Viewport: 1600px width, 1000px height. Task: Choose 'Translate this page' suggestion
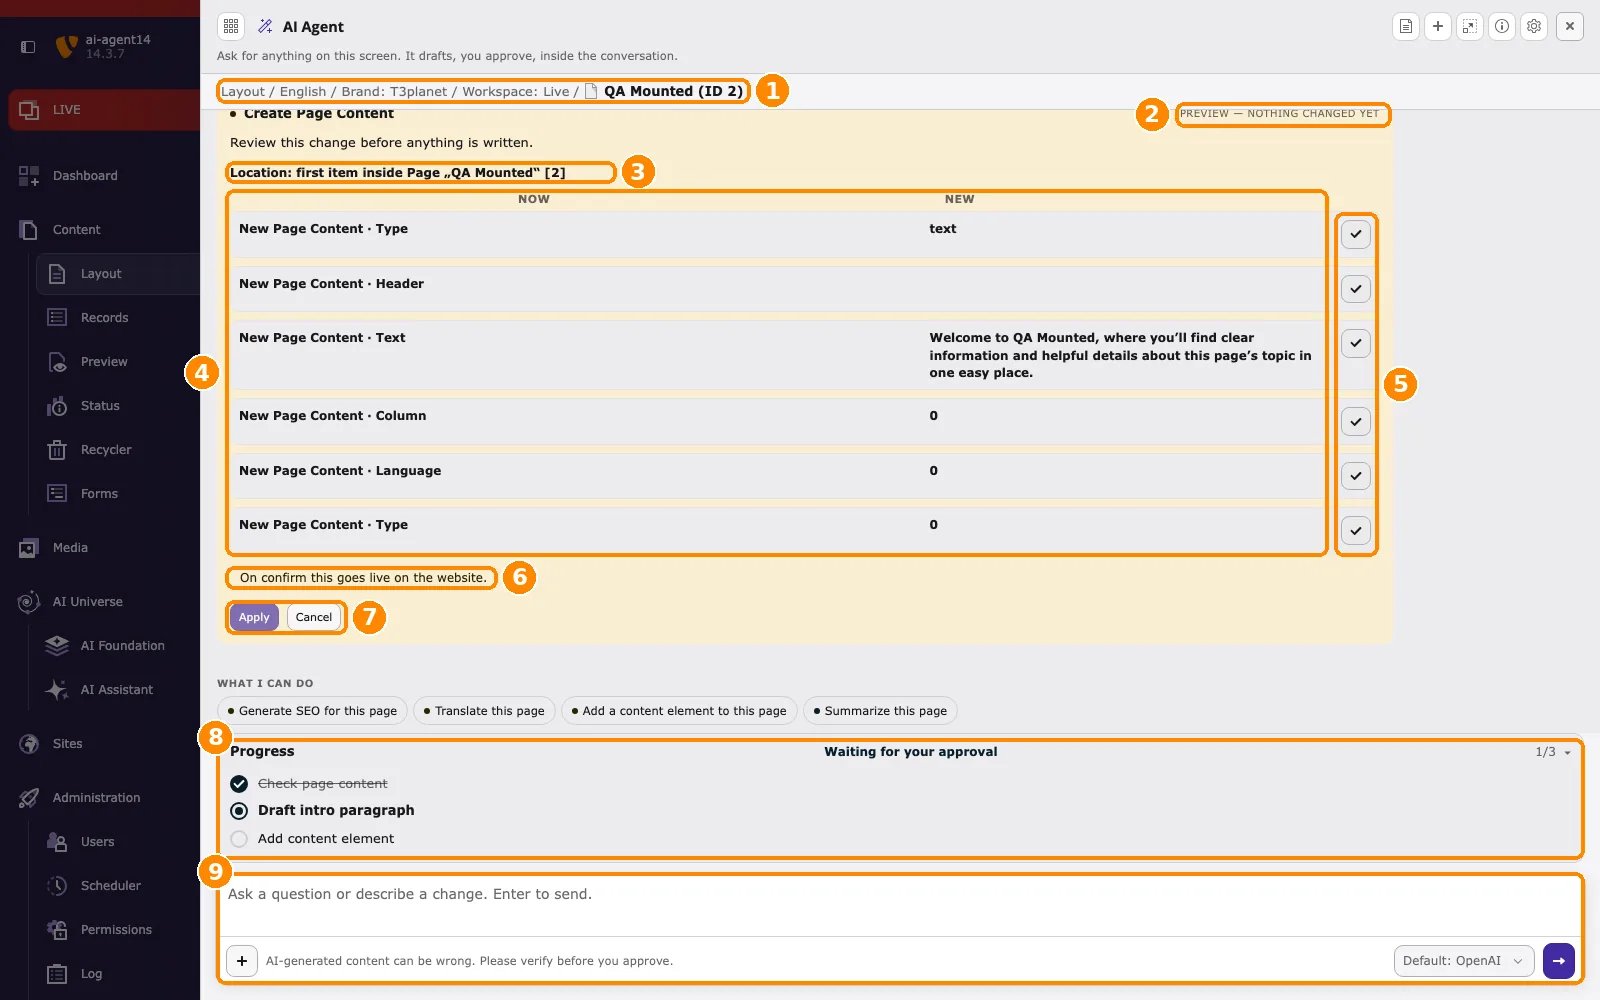click(x=484, y=711)
